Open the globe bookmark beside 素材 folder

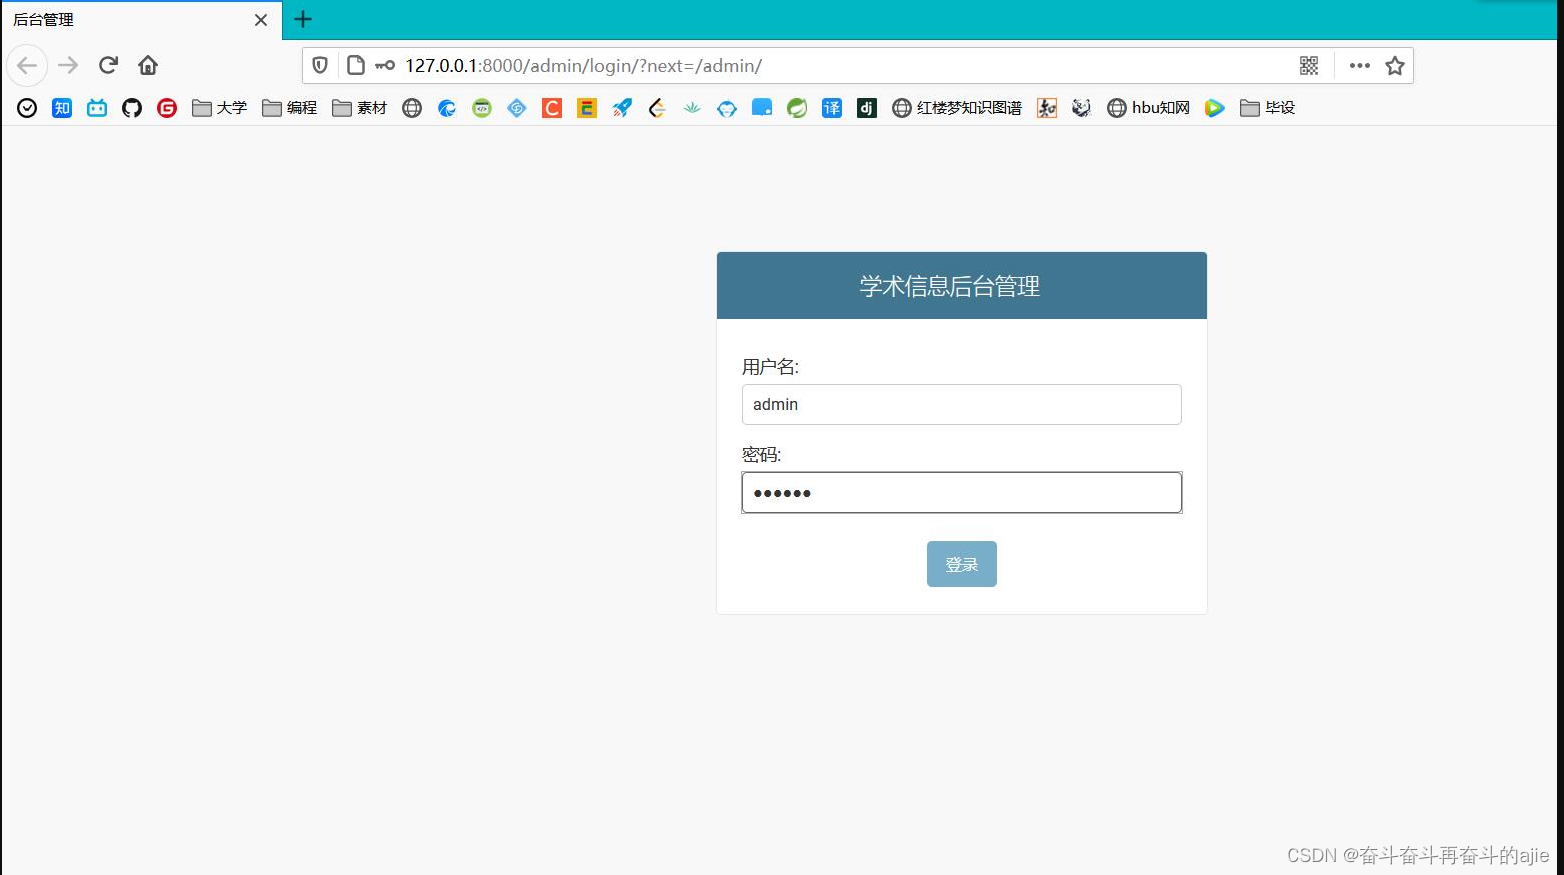click(412, 108)
